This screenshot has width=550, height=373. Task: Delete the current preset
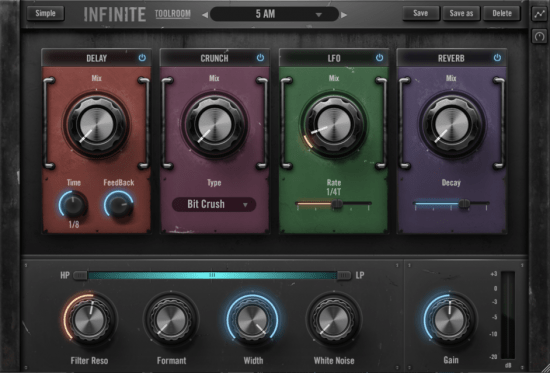pyautogui.click(x=502, y=13)
